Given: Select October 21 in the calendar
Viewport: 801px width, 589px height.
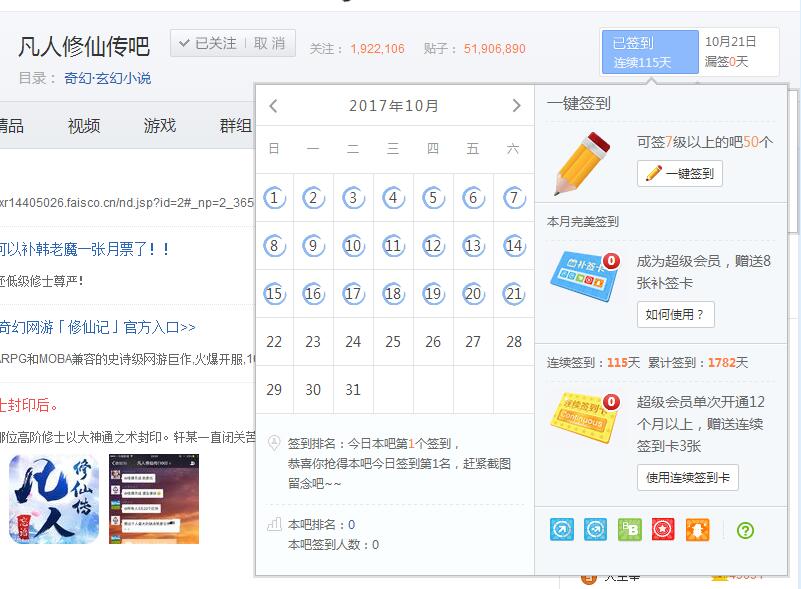Looking at the screenshot, I should click(514, 293).
